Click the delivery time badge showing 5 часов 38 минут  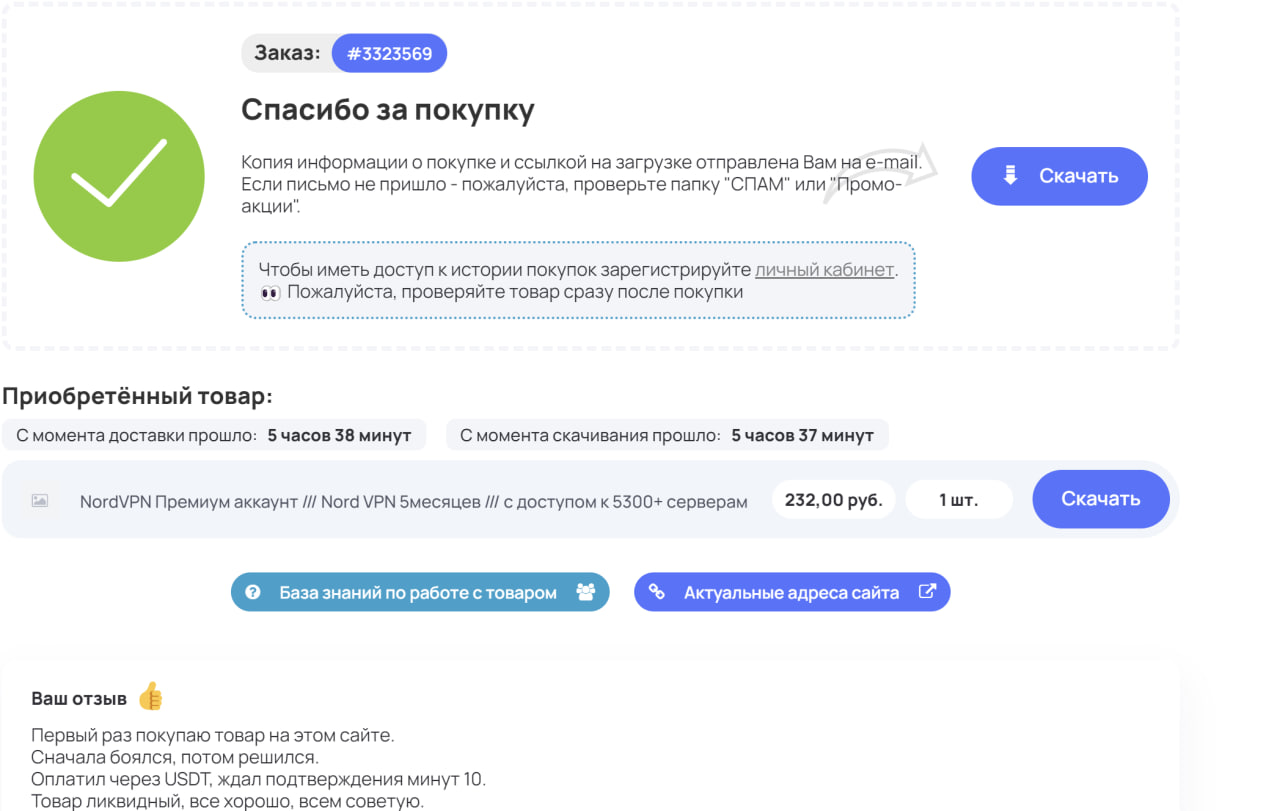[214, 435]
